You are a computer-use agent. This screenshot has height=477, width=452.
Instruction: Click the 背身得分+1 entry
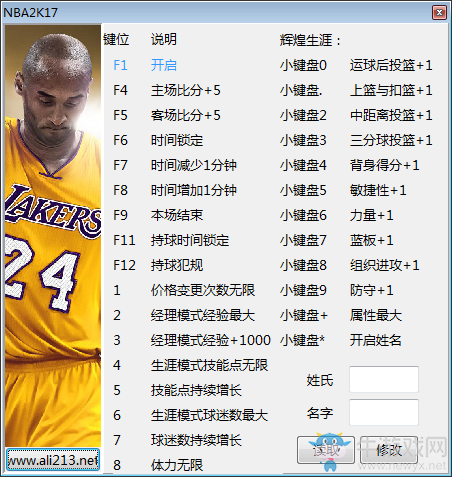(x=384, y=165)
